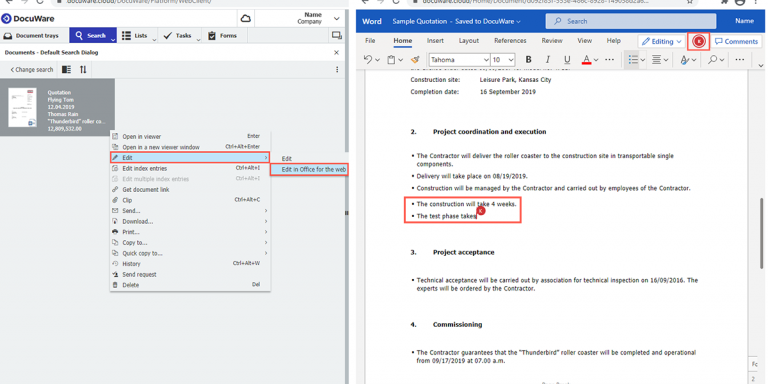Switch to the Review ribbon tab
Screen dimensions: 768x384
click(552, 41)
